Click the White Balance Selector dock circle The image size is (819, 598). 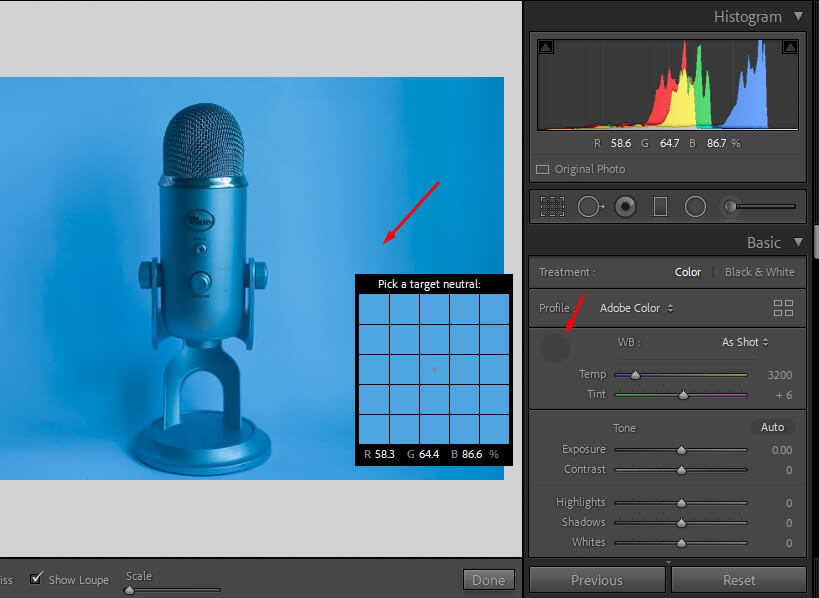tap(554, 347)
